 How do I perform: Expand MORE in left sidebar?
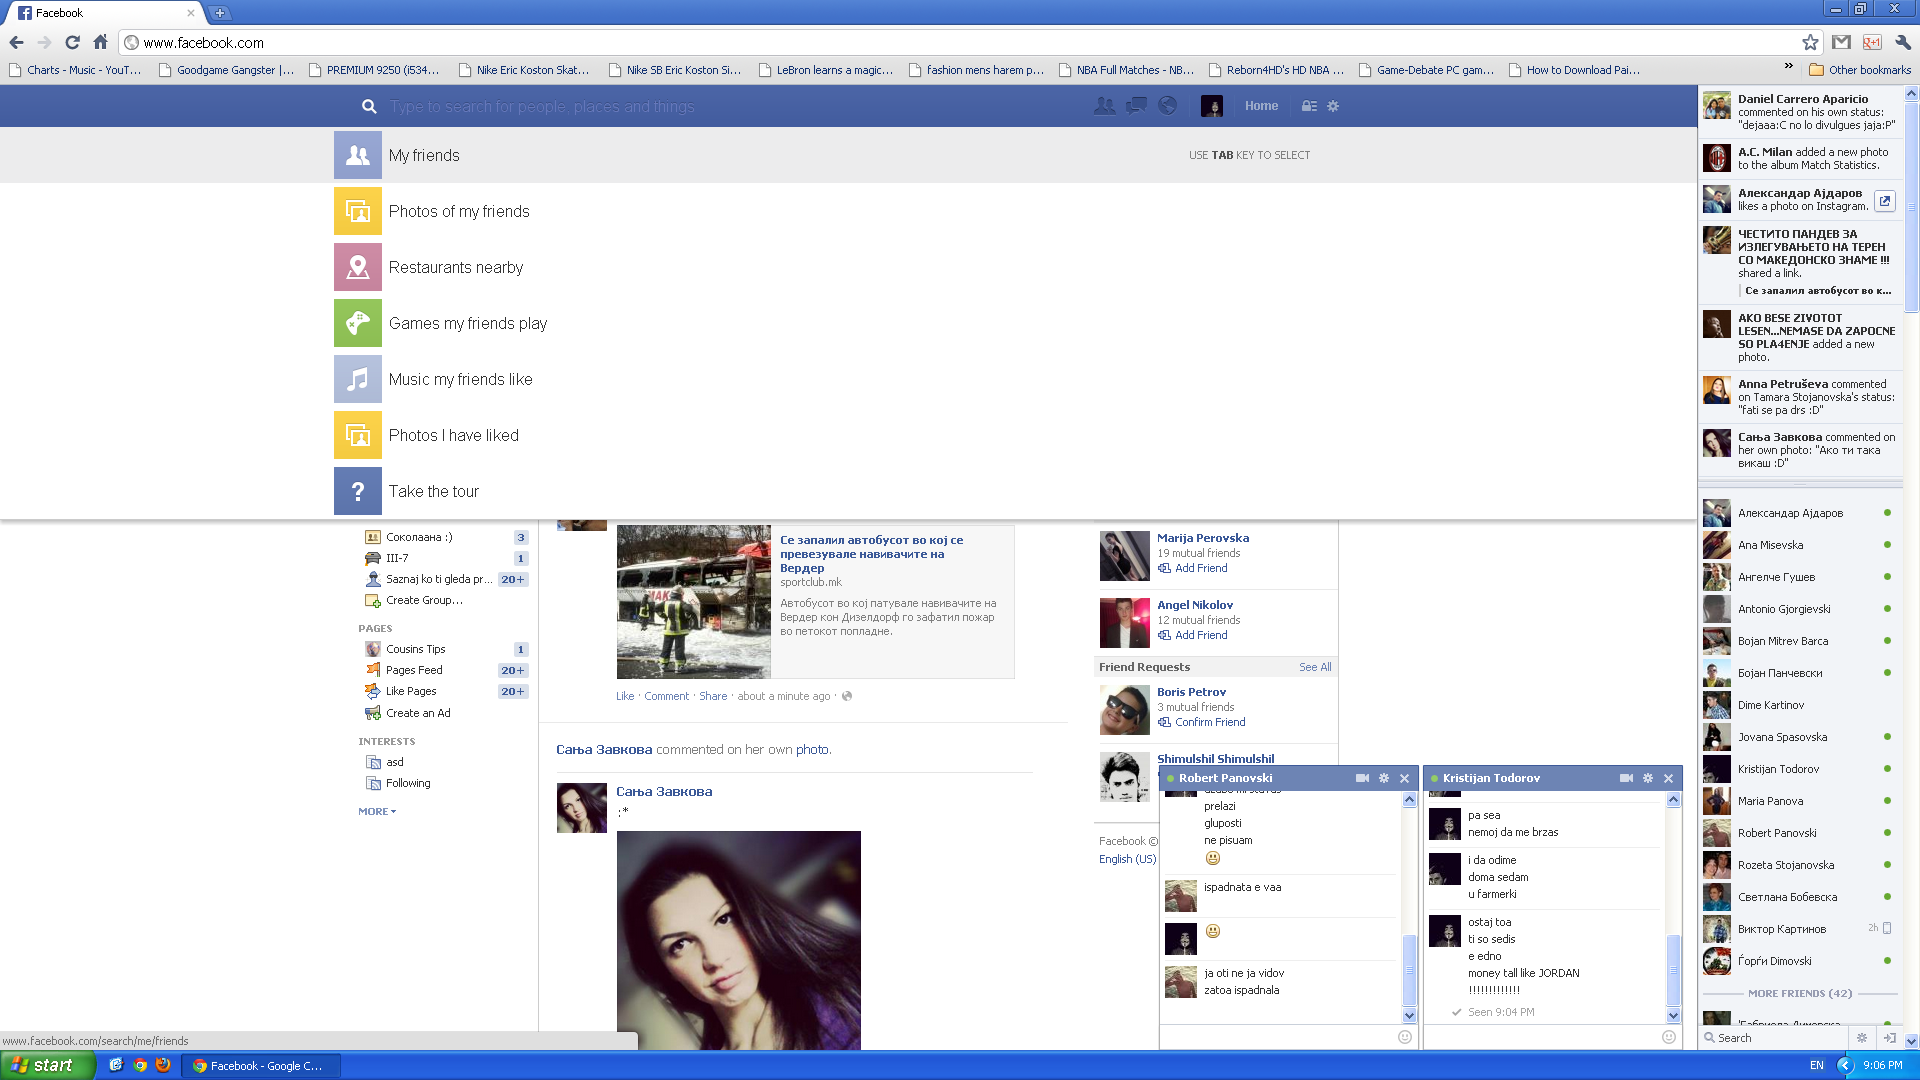pyautogui.click(x=377, y=811)
